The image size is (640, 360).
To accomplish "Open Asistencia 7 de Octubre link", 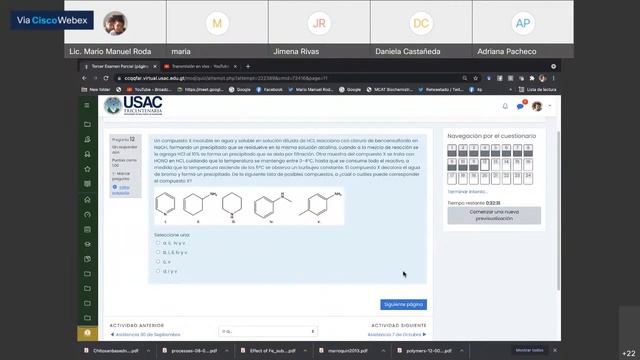I will point(397,334).
